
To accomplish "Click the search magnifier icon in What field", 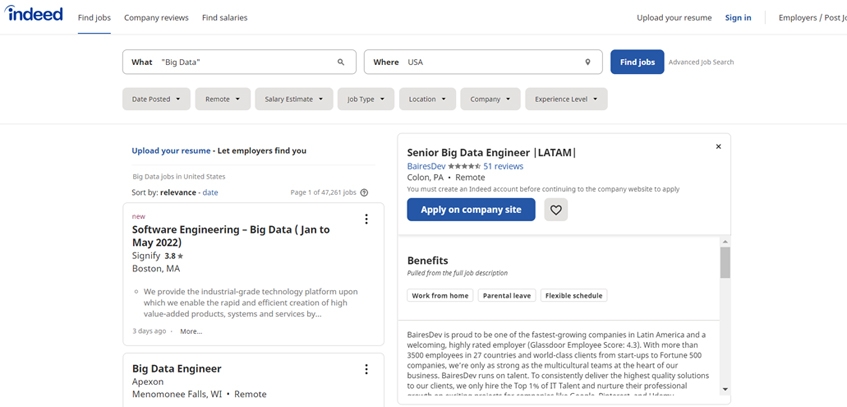I will [x=341, y=62].
